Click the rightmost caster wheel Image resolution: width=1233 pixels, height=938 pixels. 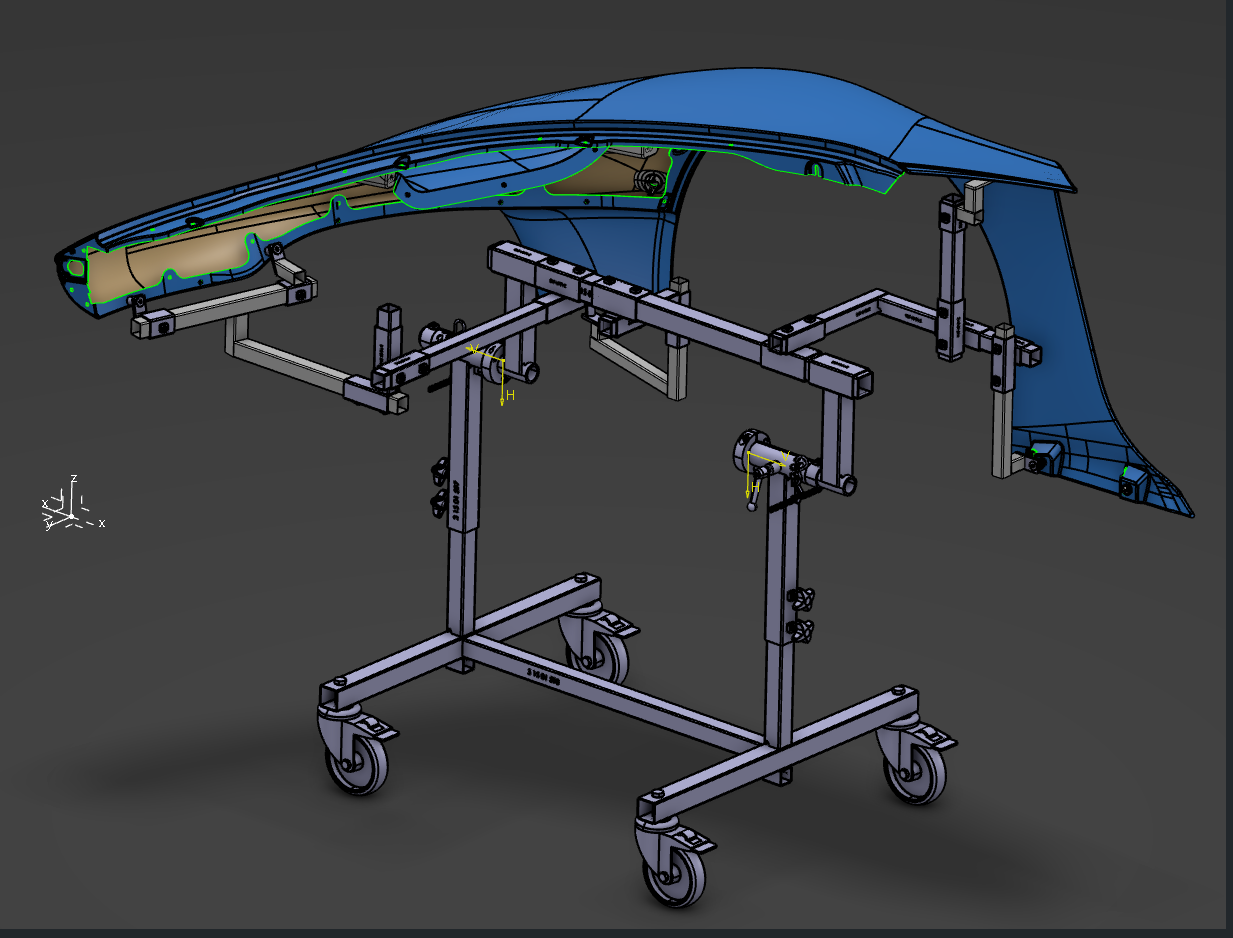click(x=915, y=772)
